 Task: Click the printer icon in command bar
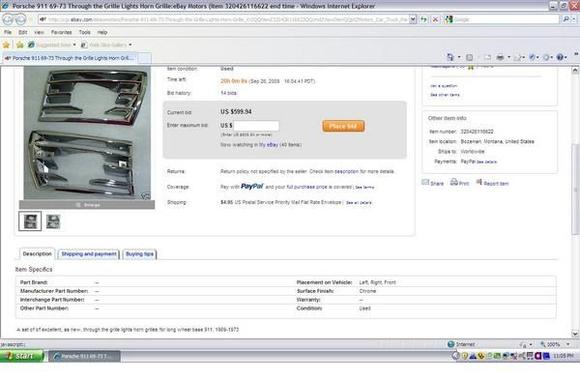[x=500, y=57]
